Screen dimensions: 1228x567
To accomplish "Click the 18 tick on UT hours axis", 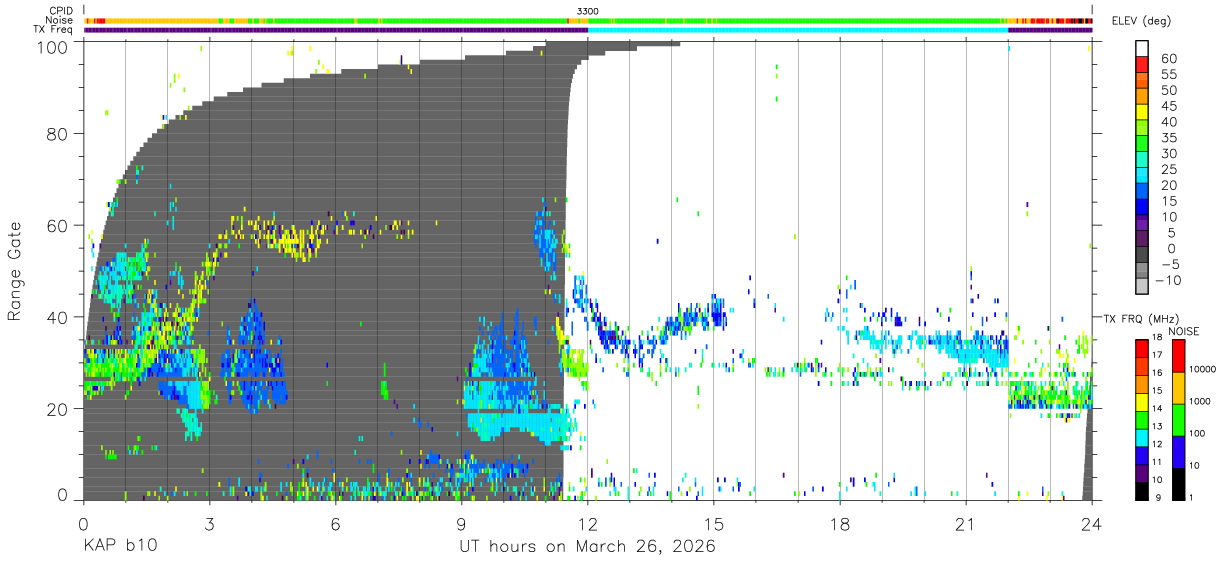I will (x=840, y=524).
